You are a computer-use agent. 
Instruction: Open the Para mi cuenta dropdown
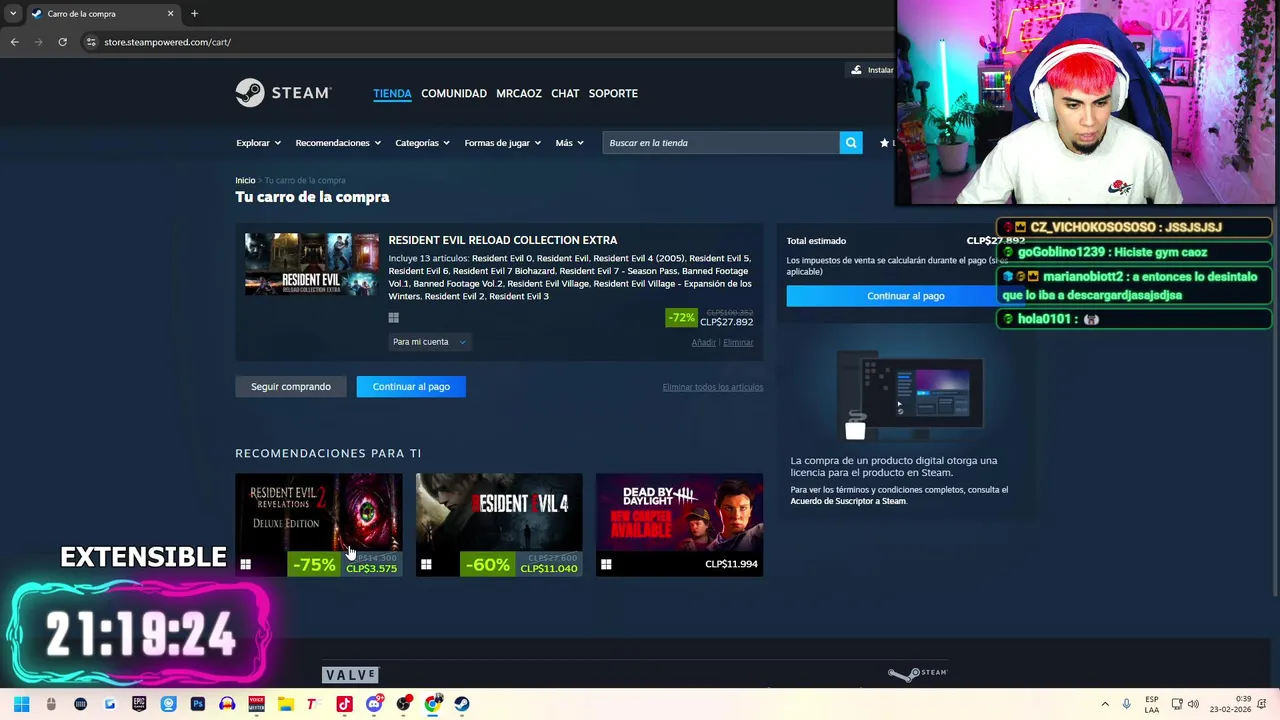click(429, 342)
